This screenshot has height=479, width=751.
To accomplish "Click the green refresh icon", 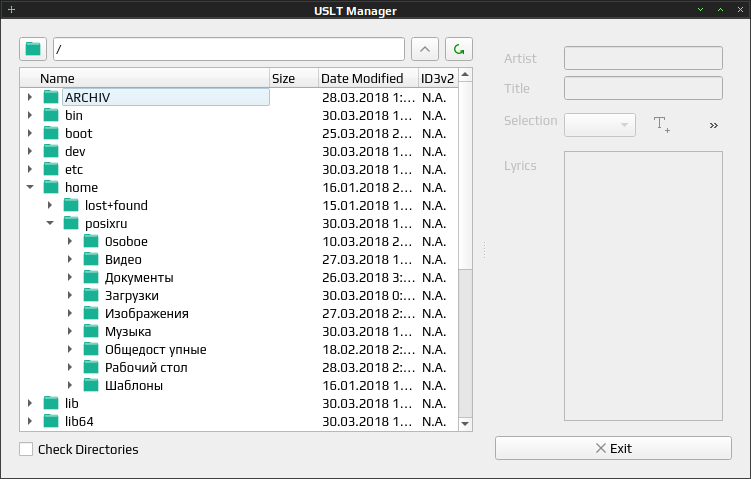I will (459, 49).
